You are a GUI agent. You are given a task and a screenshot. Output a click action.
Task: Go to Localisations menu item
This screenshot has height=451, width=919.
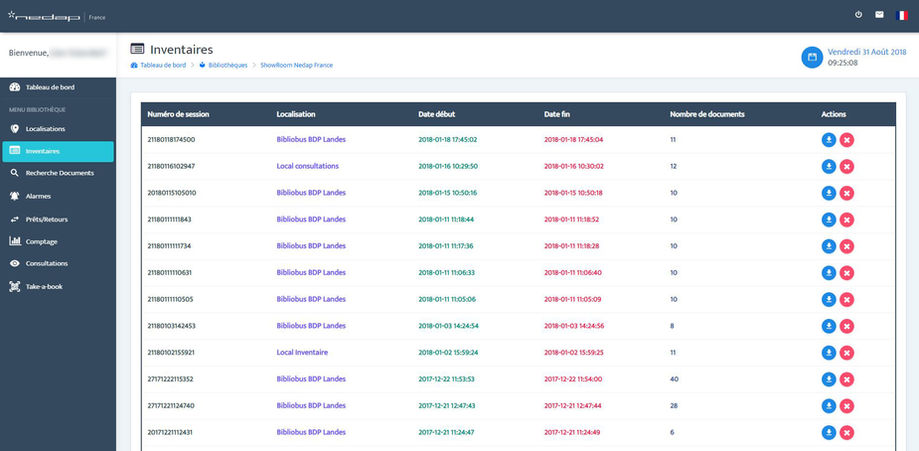pyautogui.click(x=58, y=128)
